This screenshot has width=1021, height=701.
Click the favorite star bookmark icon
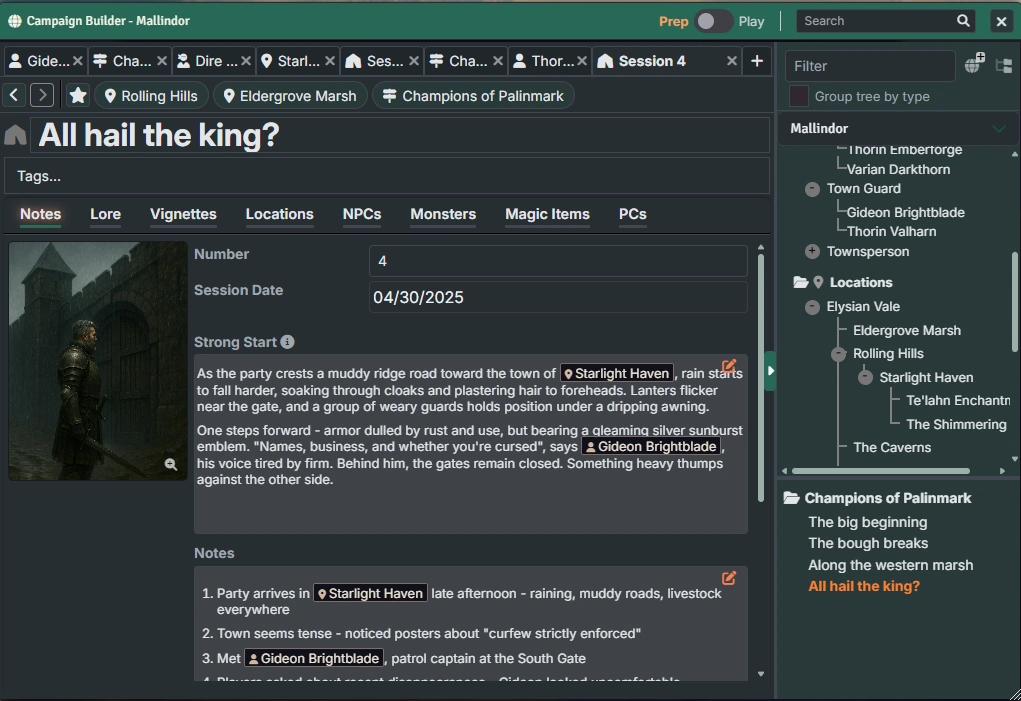tap(78, 96)
